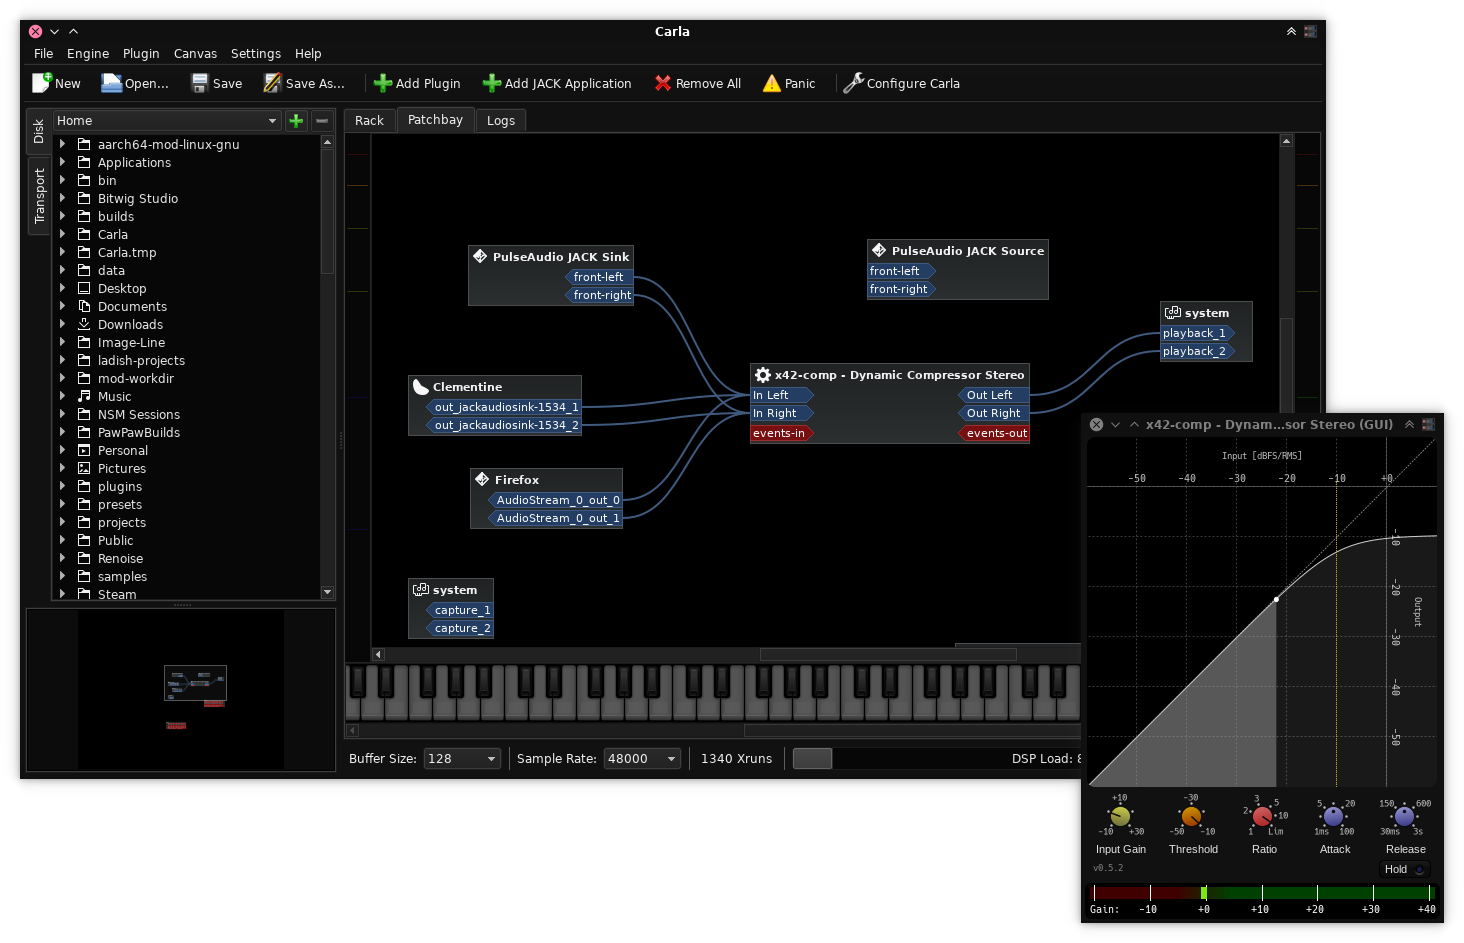Image resolution: width=1464 pixels, height=943 pixels.
Task: Click capture_1 port on system node
Action: point(460,610)
